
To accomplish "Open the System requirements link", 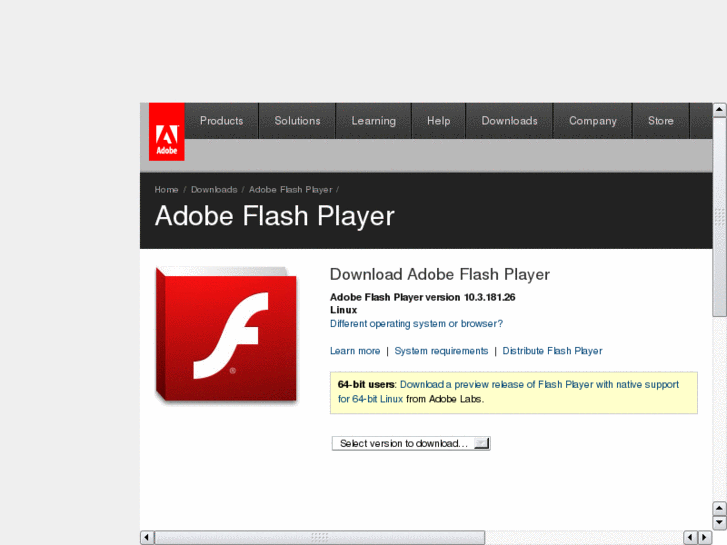I will coord(441,351).
